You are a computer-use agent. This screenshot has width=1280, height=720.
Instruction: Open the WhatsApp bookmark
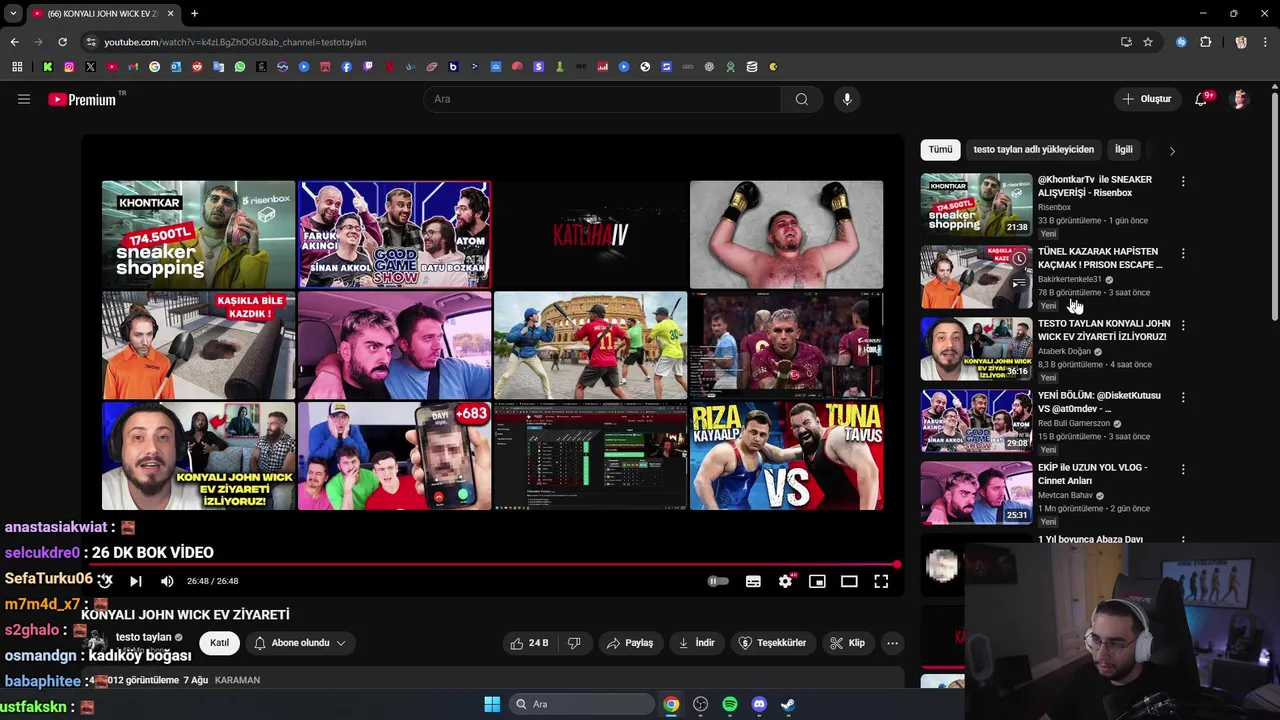[x=240, y=67]
